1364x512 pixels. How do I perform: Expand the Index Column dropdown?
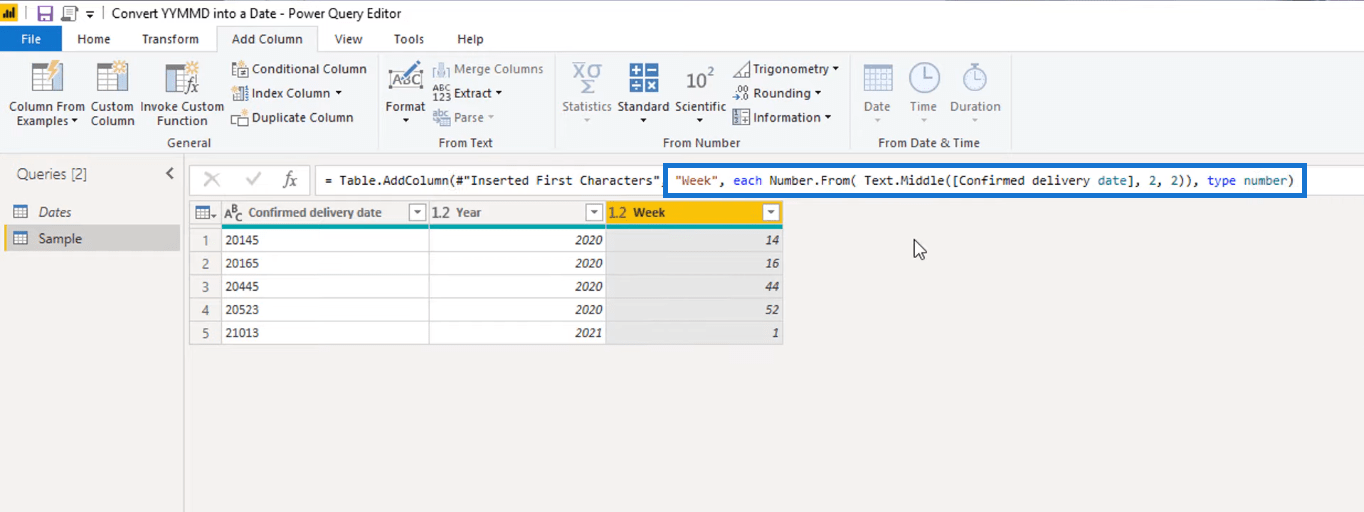click(x=338, y=93)
